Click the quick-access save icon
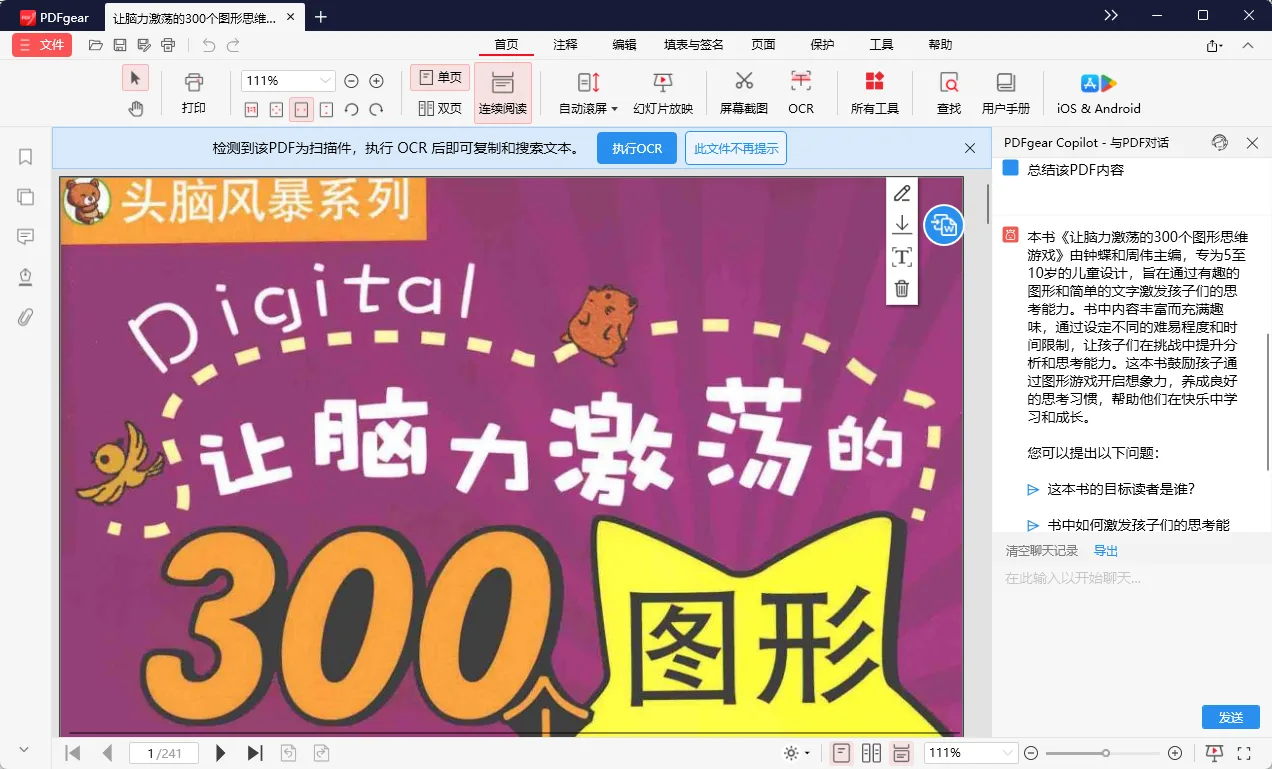Image resolution: width=1272 pixels, height=769 pixels. click(x=120, y=45)
